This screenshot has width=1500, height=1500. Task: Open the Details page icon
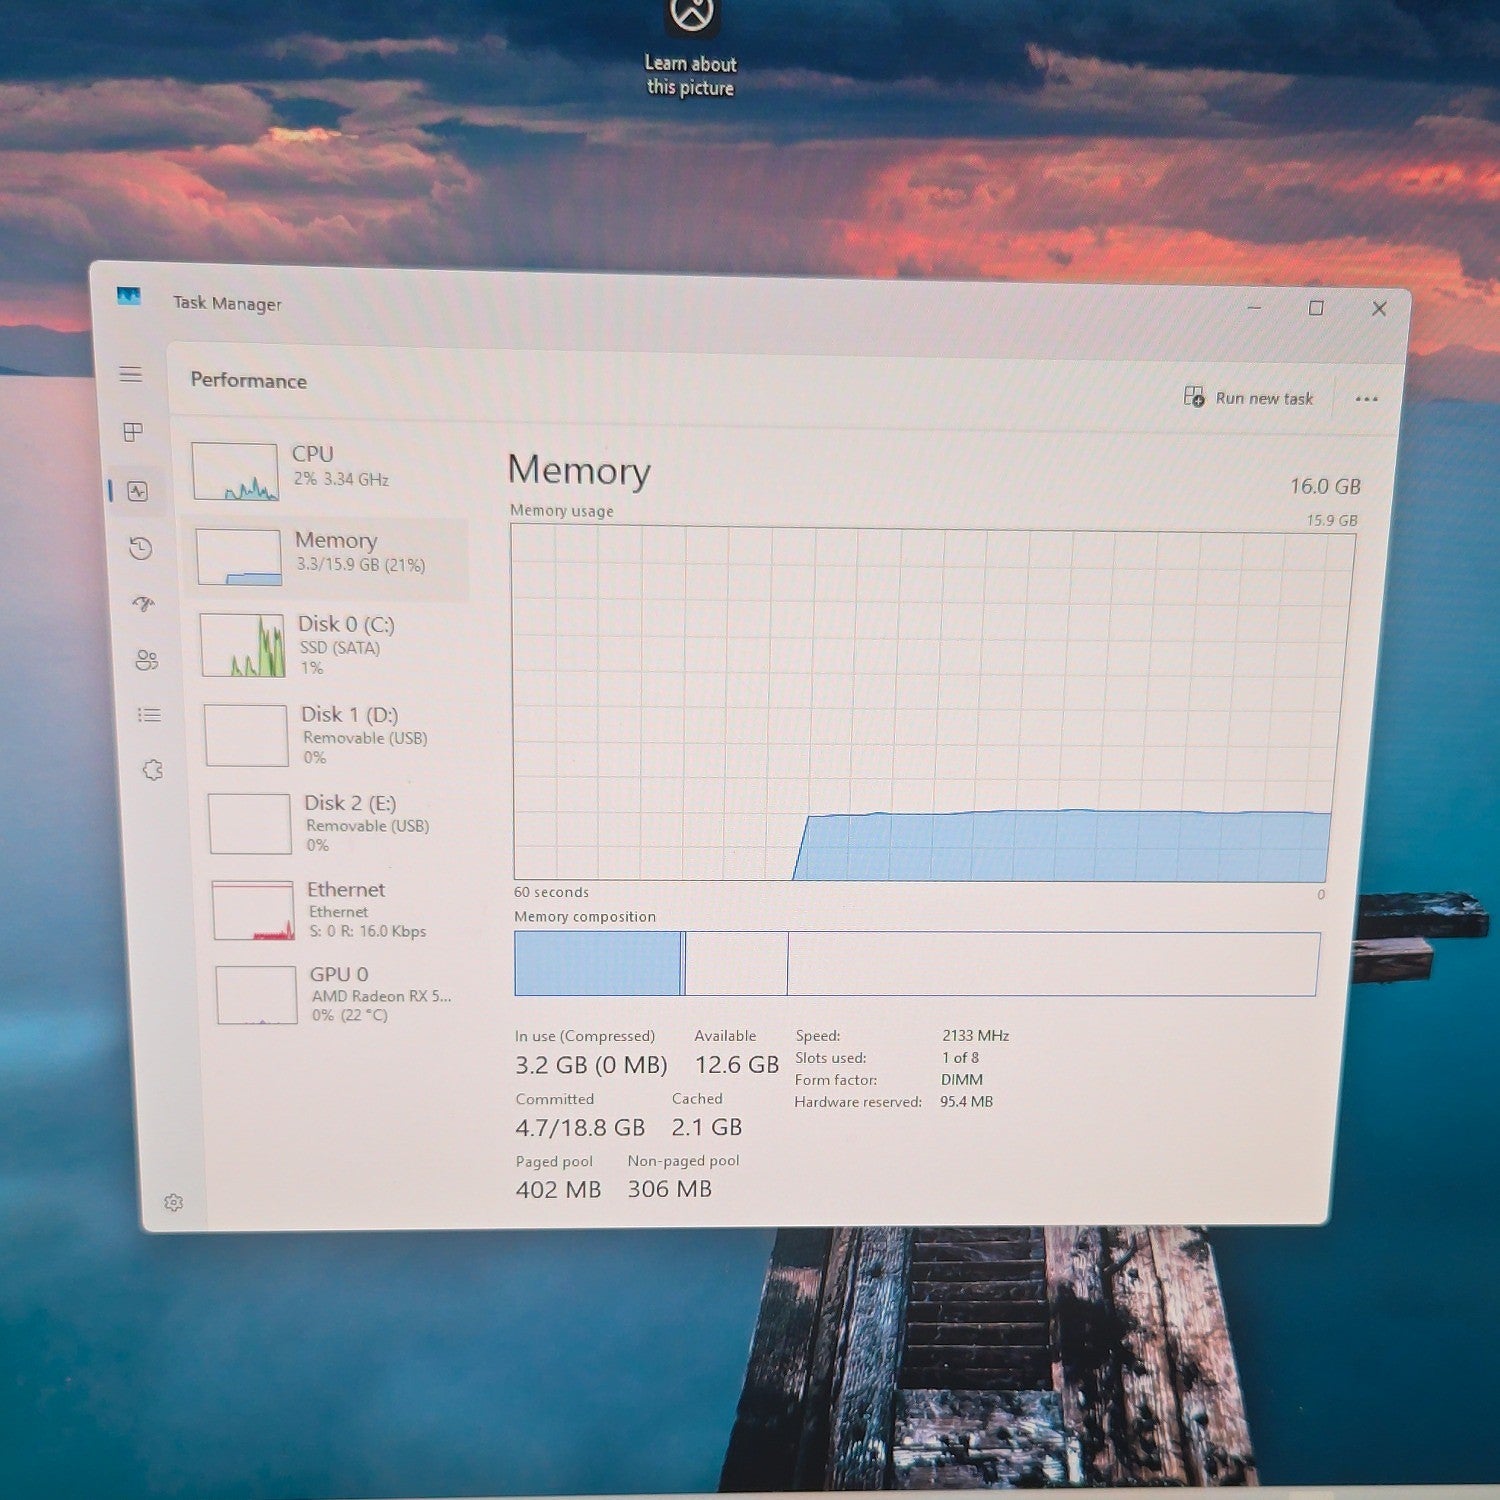point(149,715)
